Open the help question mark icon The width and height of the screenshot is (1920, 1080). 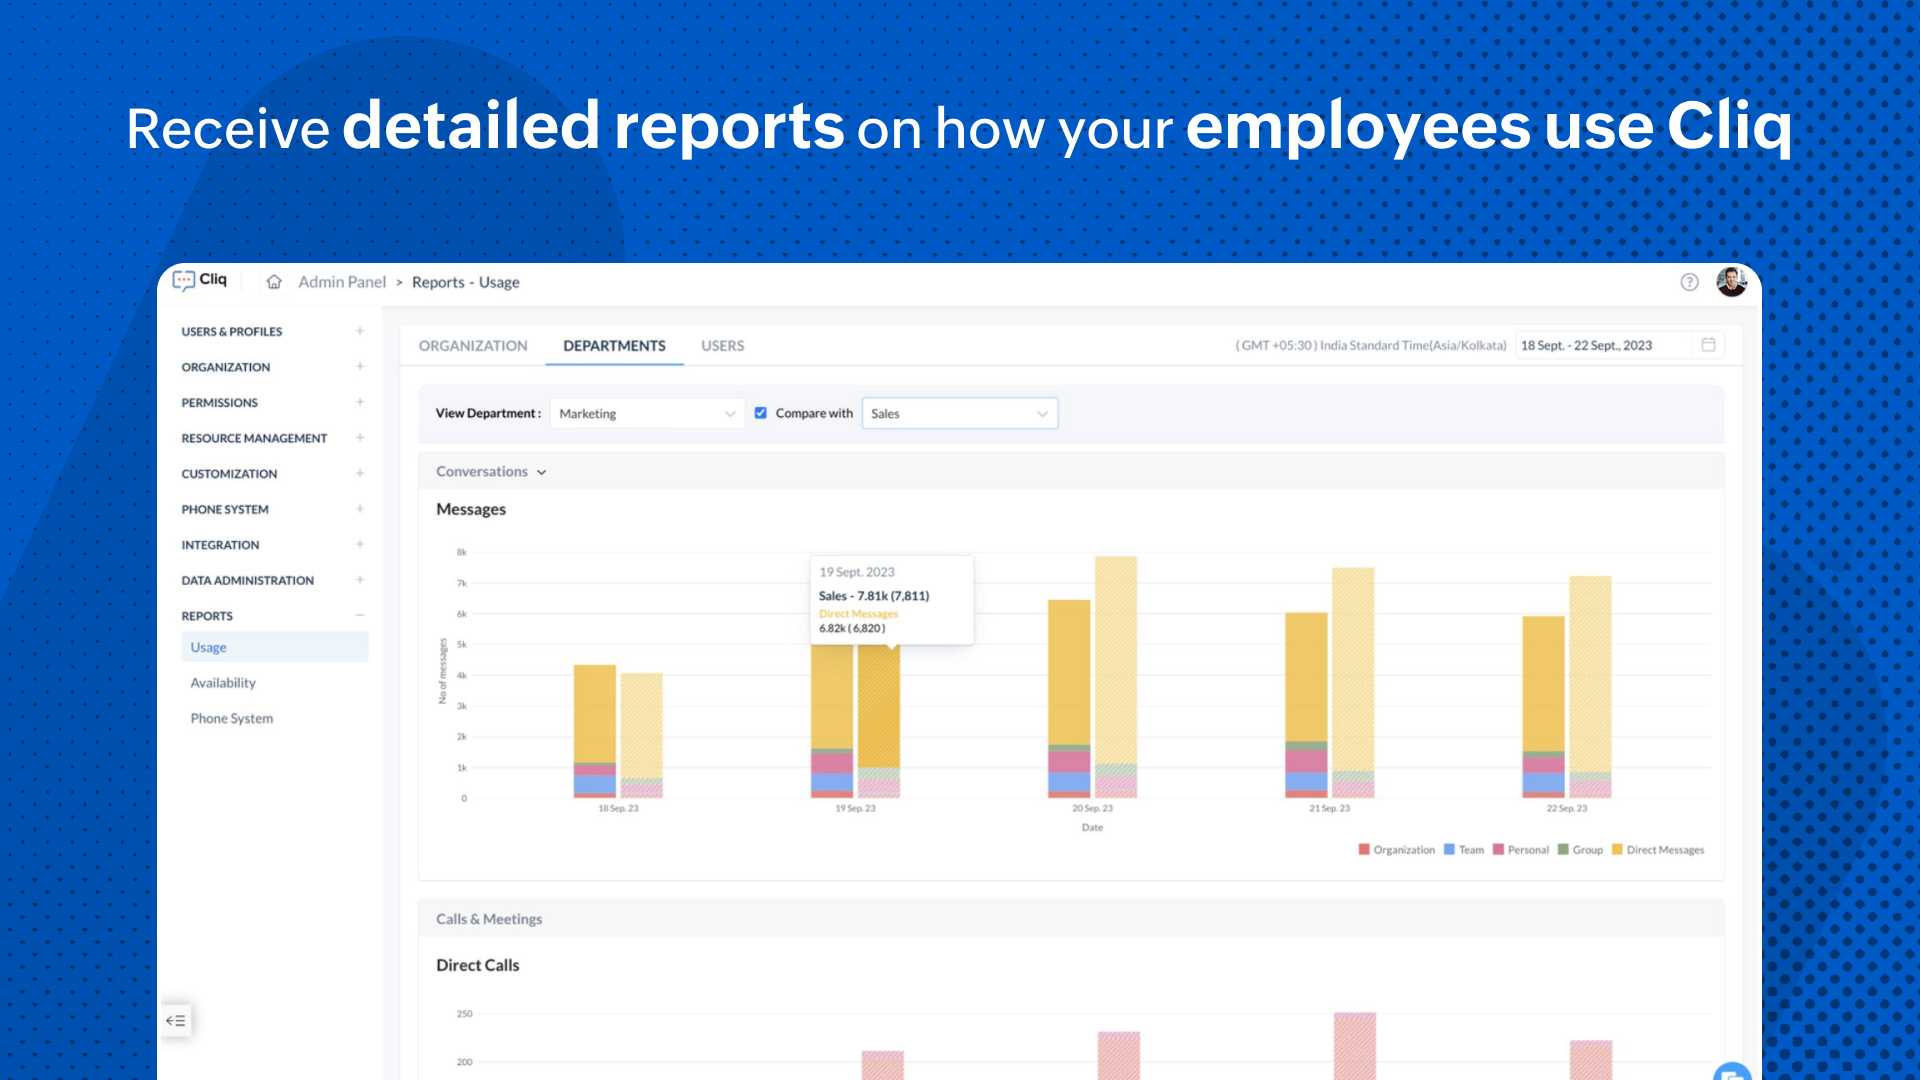coord(1689,282)
